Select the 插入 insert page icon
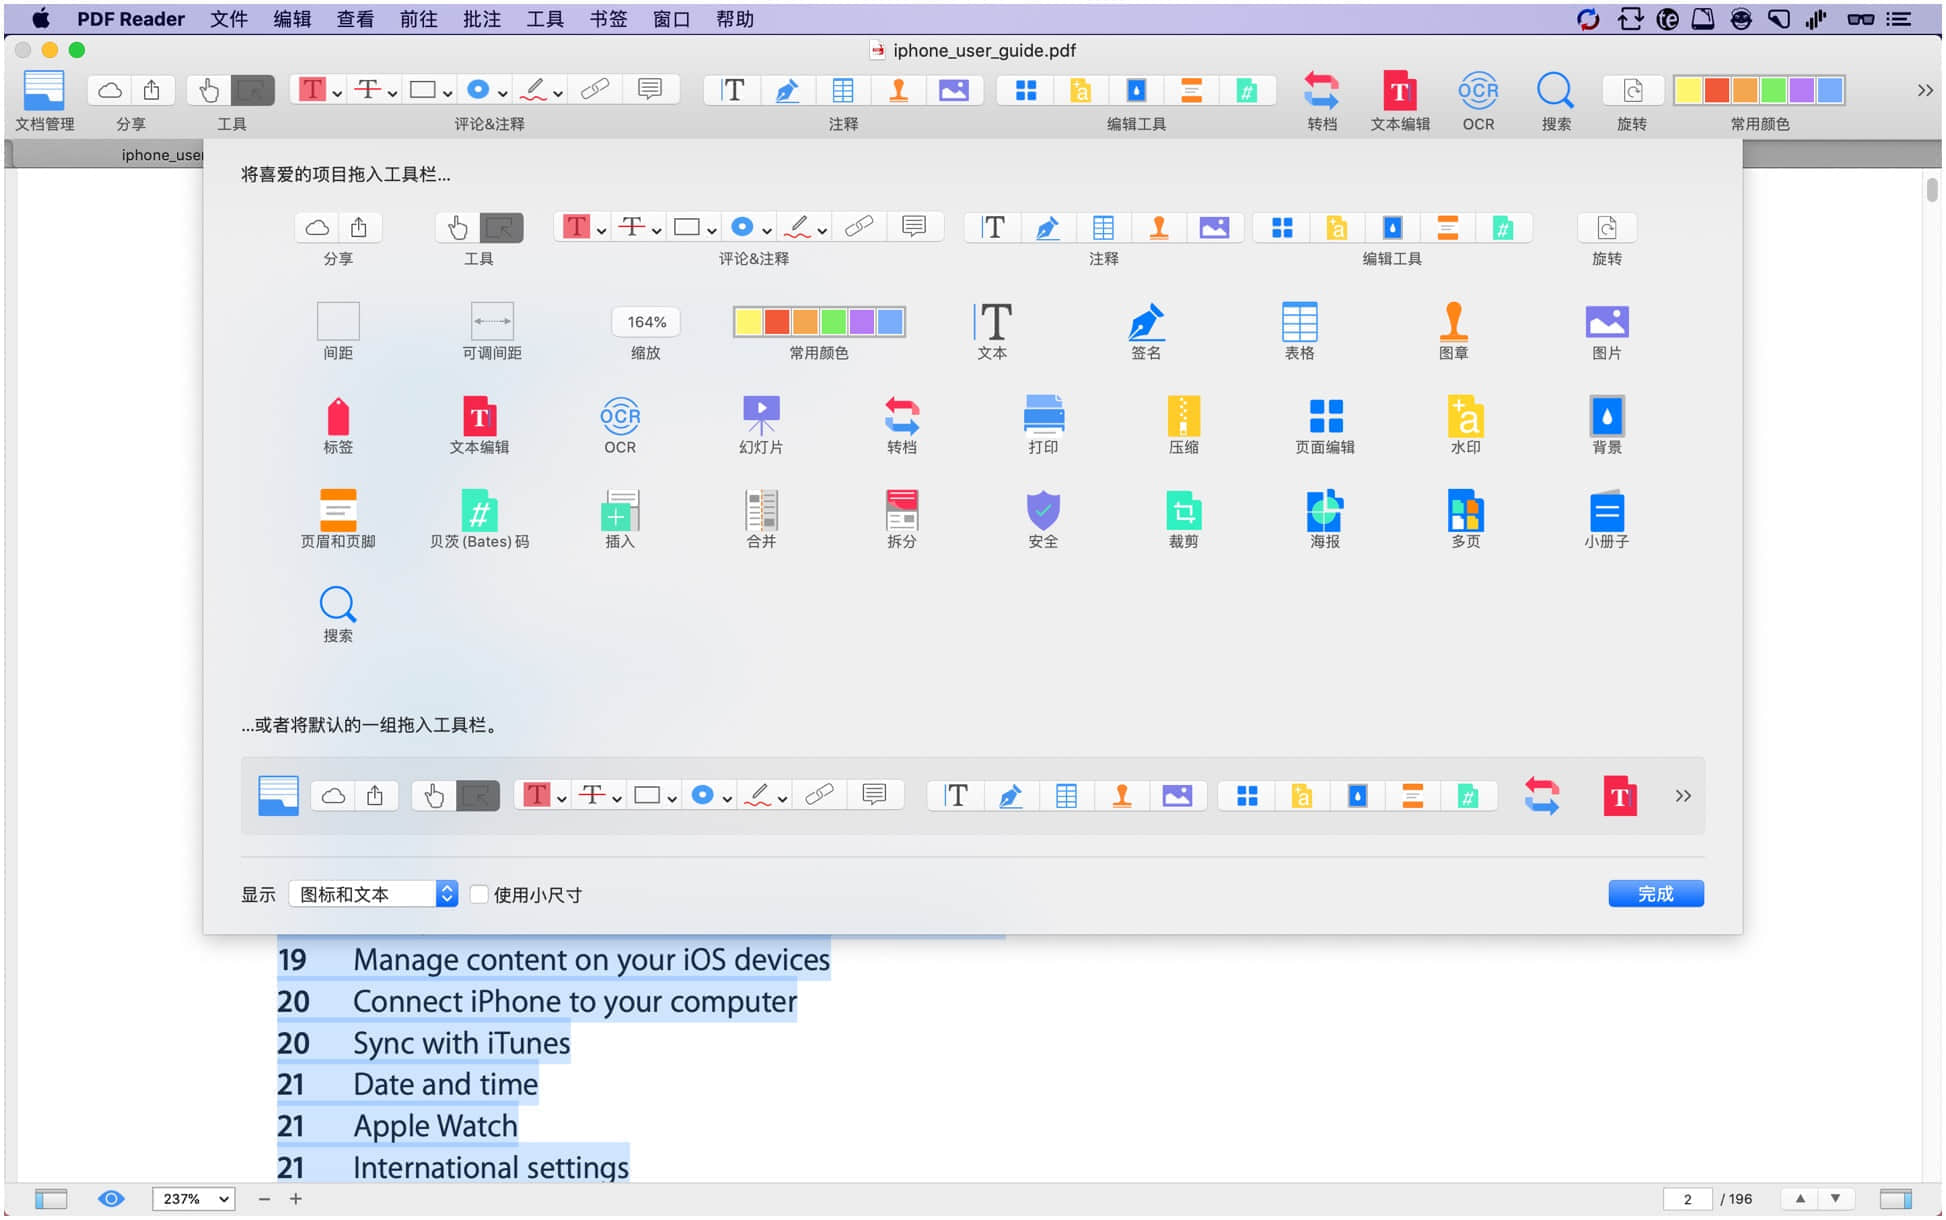This screenshot has width=1946, height=1220. point(620,510)
